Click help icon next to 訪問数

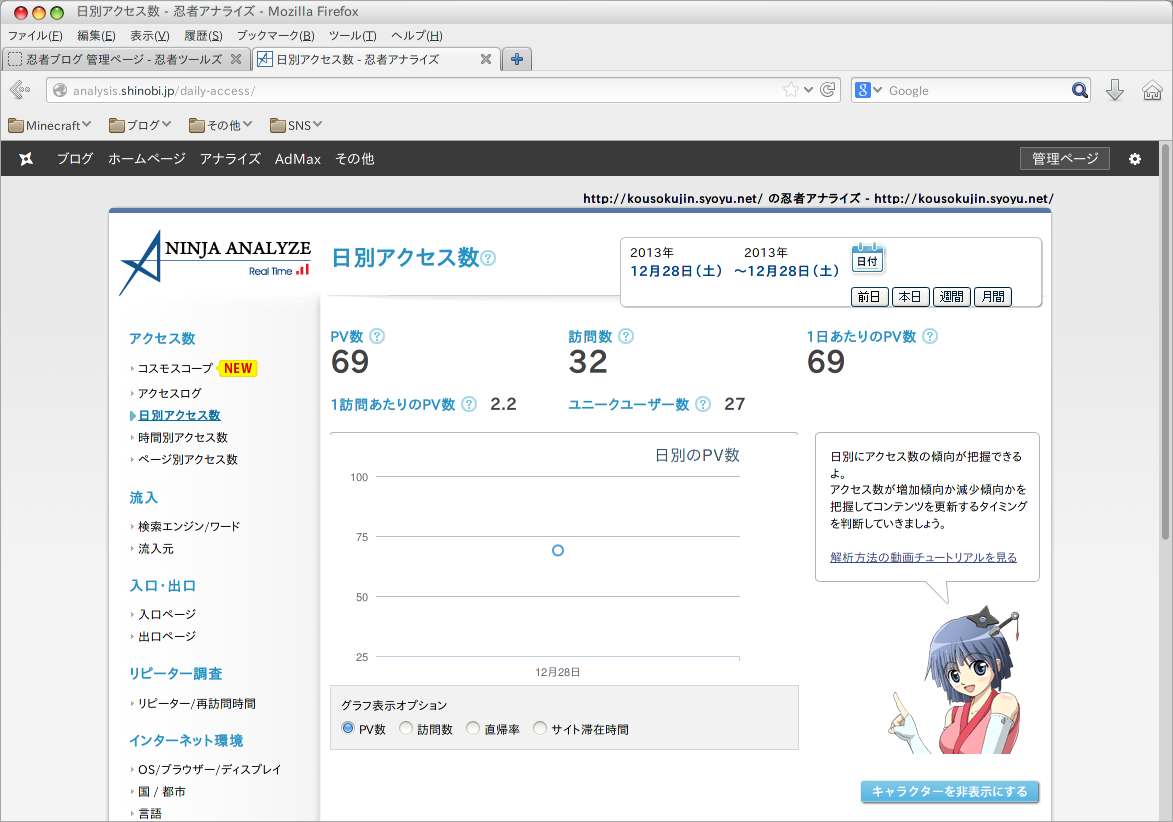626,336
